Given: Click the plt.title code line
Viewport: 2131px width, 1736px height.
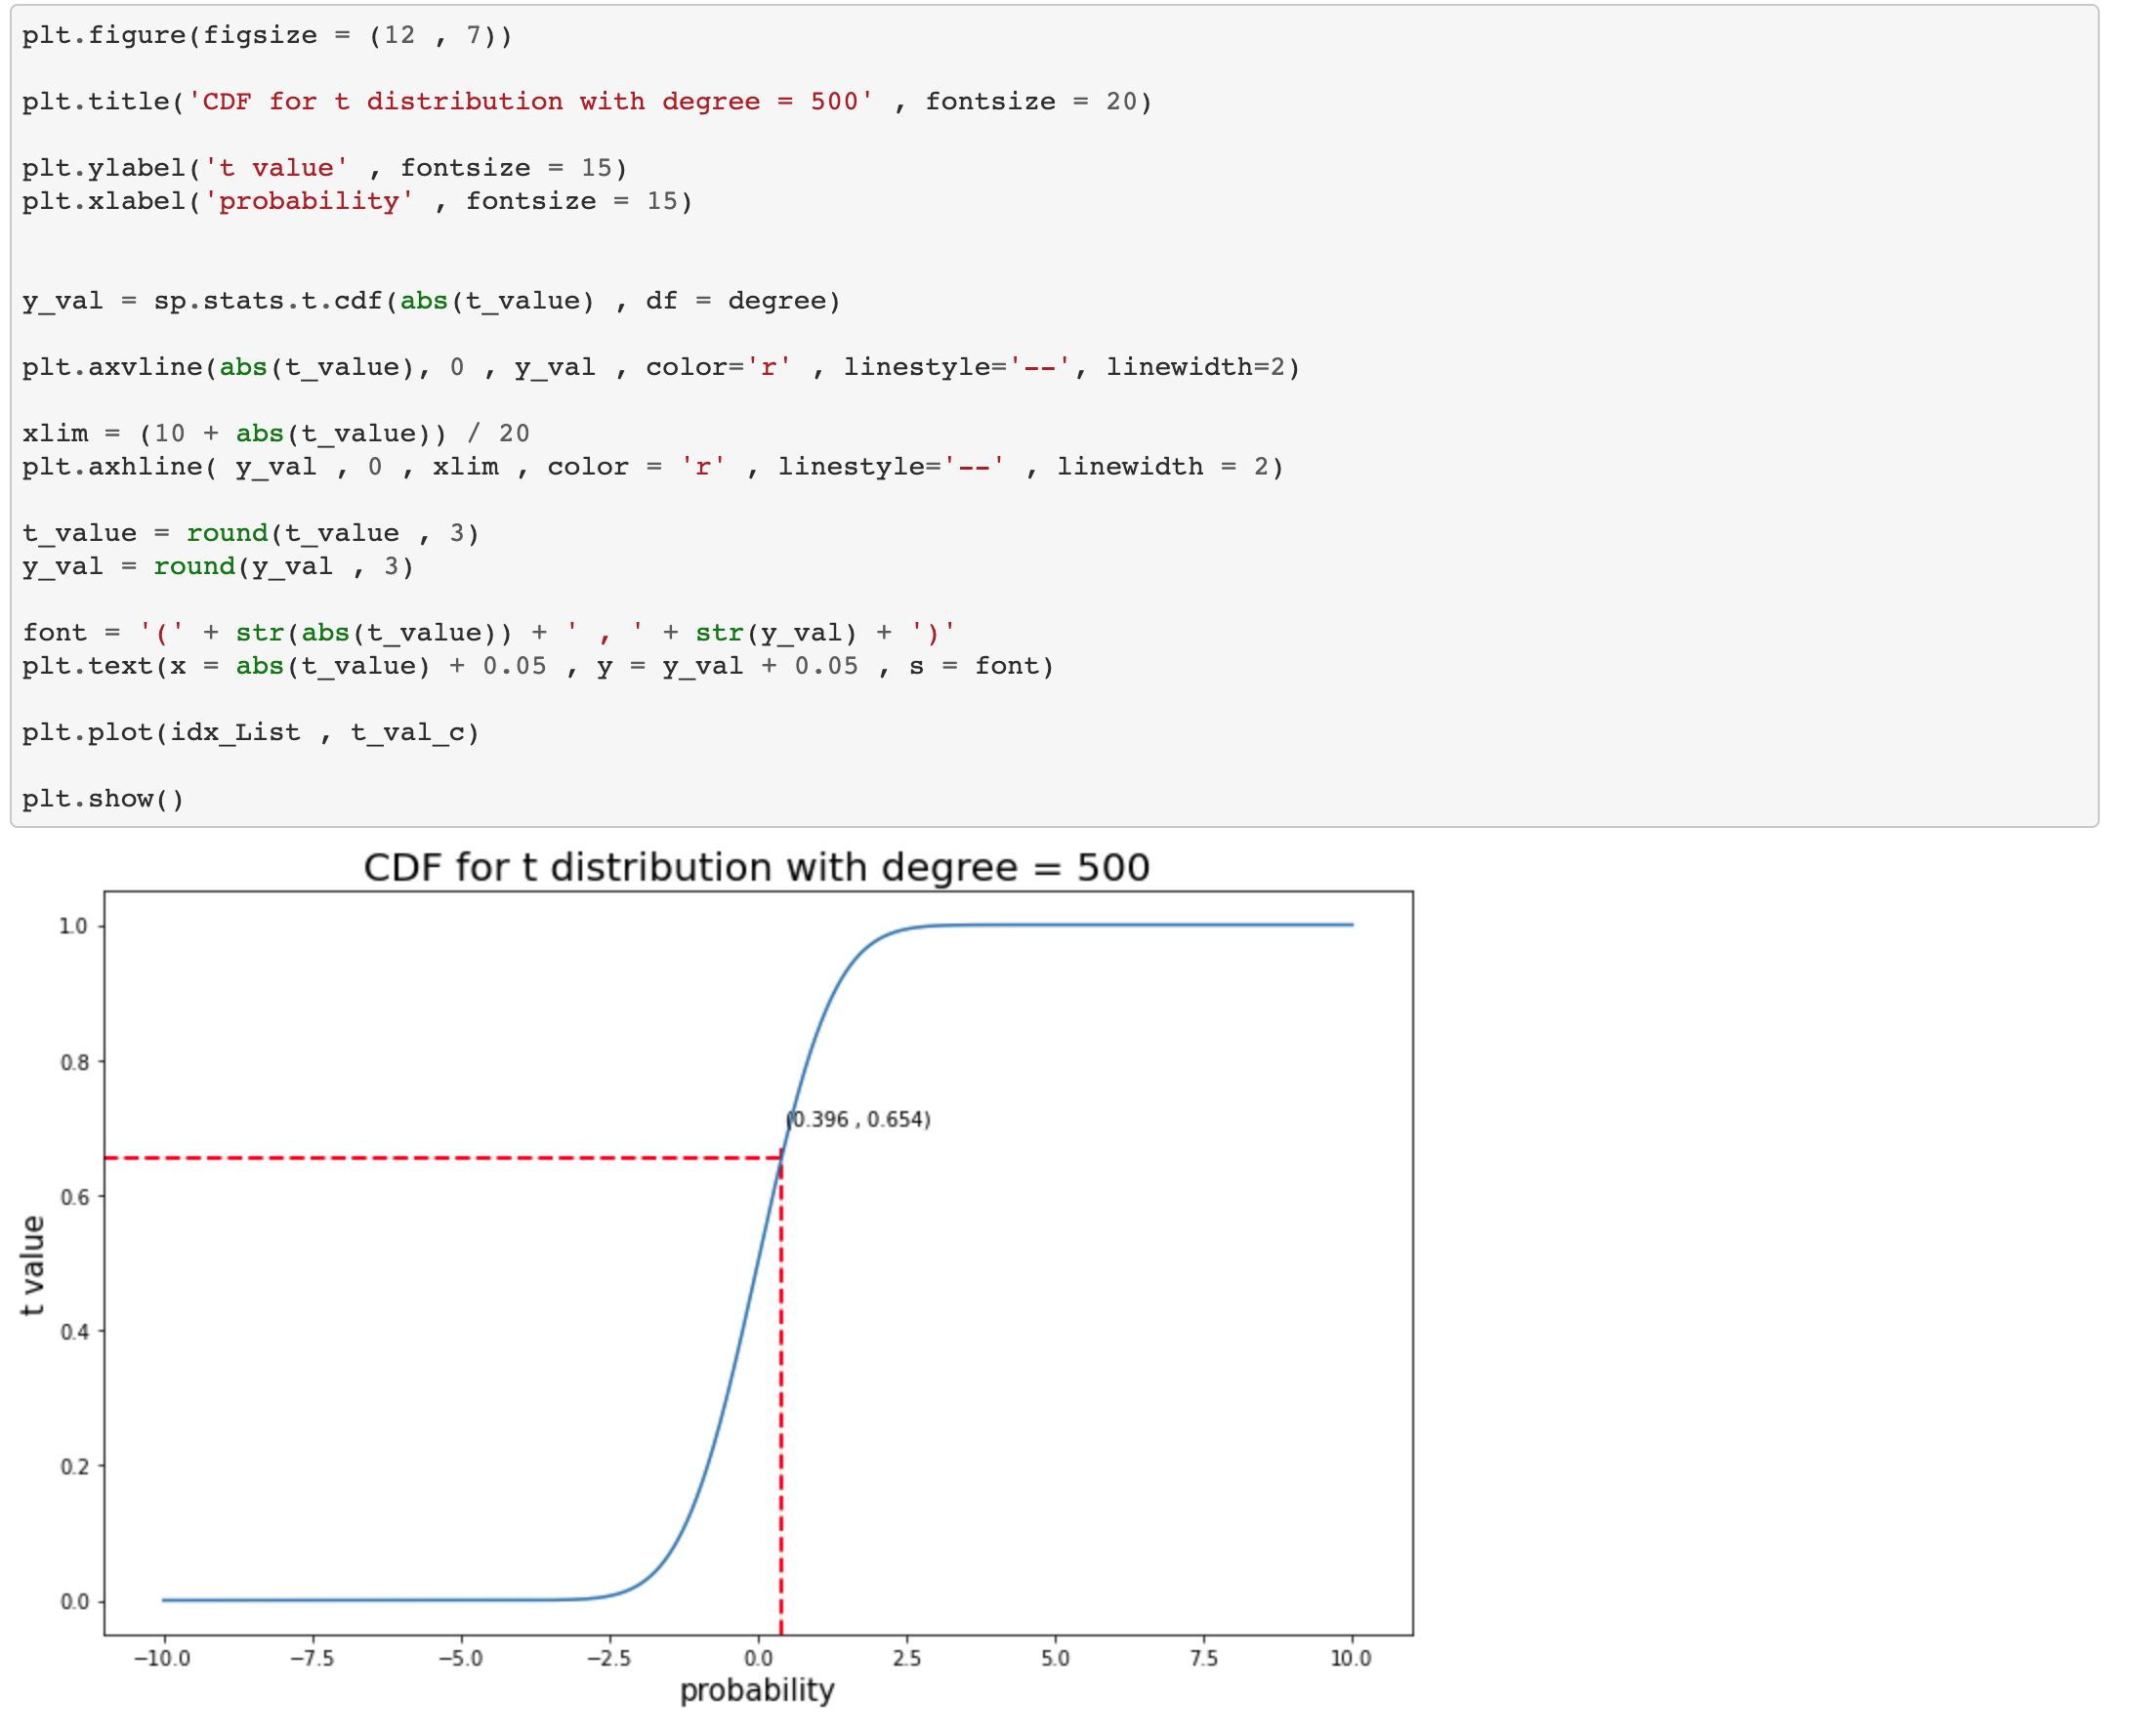Looking at the screenshot, I should click(586, 102).
